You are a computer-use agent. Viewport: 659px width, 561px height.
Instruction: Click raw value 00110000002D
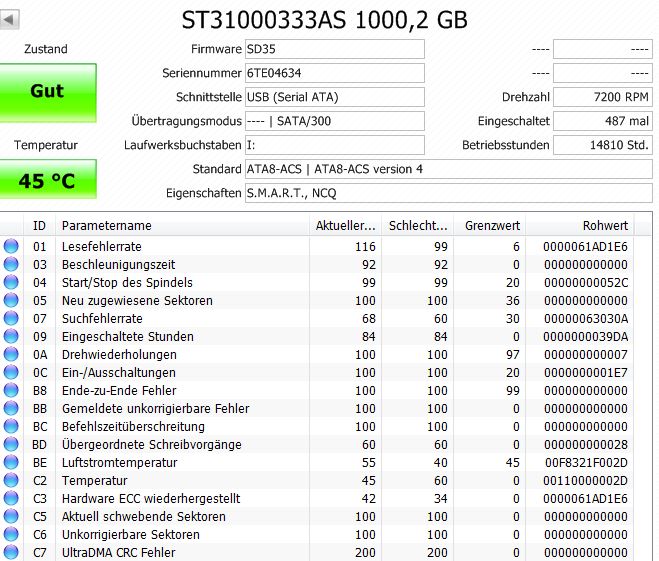click(585, 480)
